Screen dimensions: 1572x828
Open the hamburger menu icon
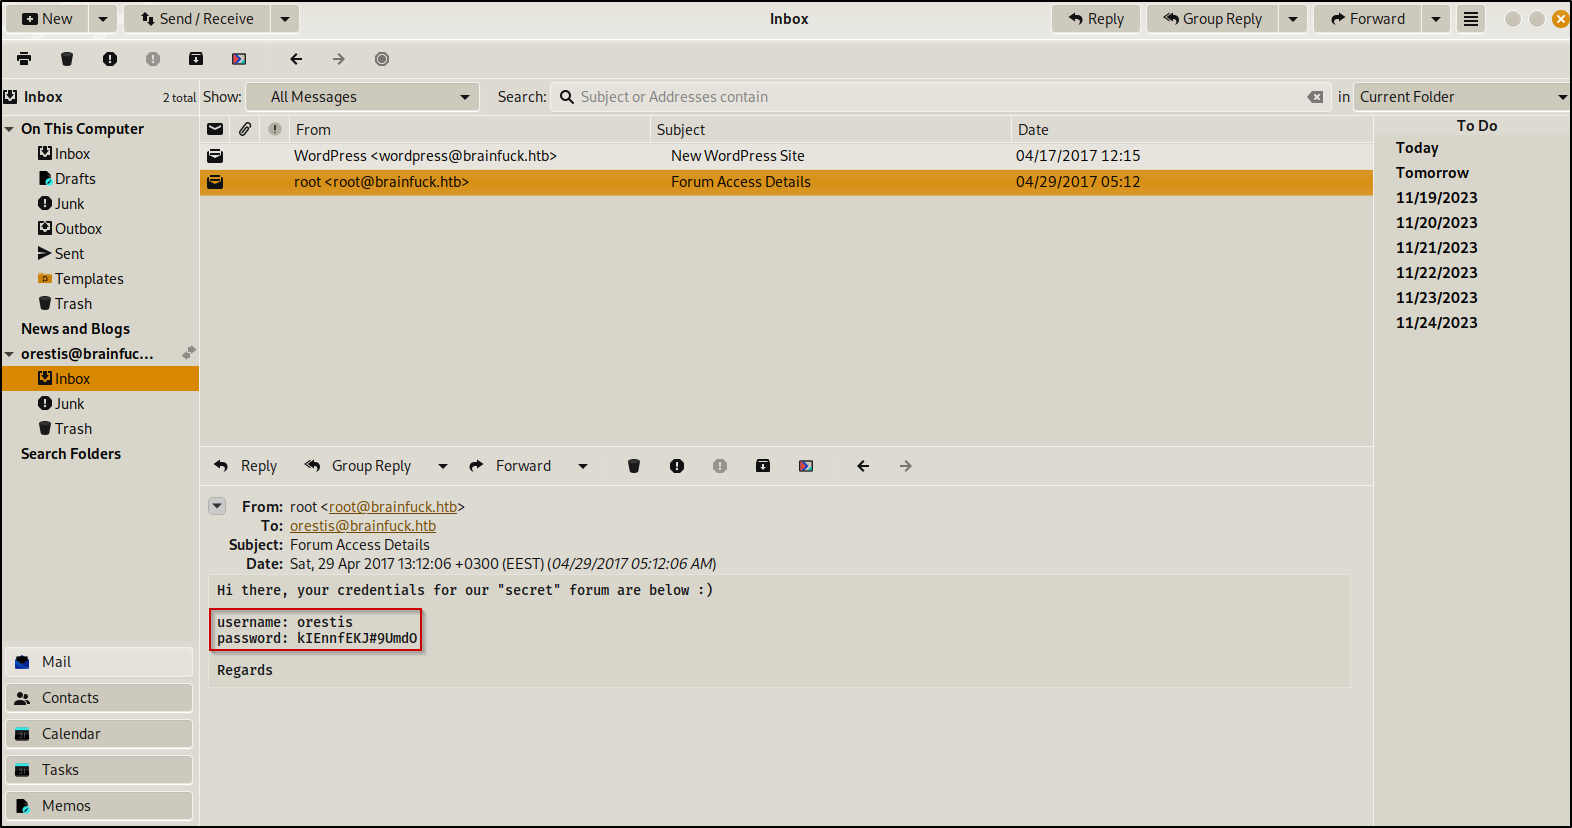1471,19
